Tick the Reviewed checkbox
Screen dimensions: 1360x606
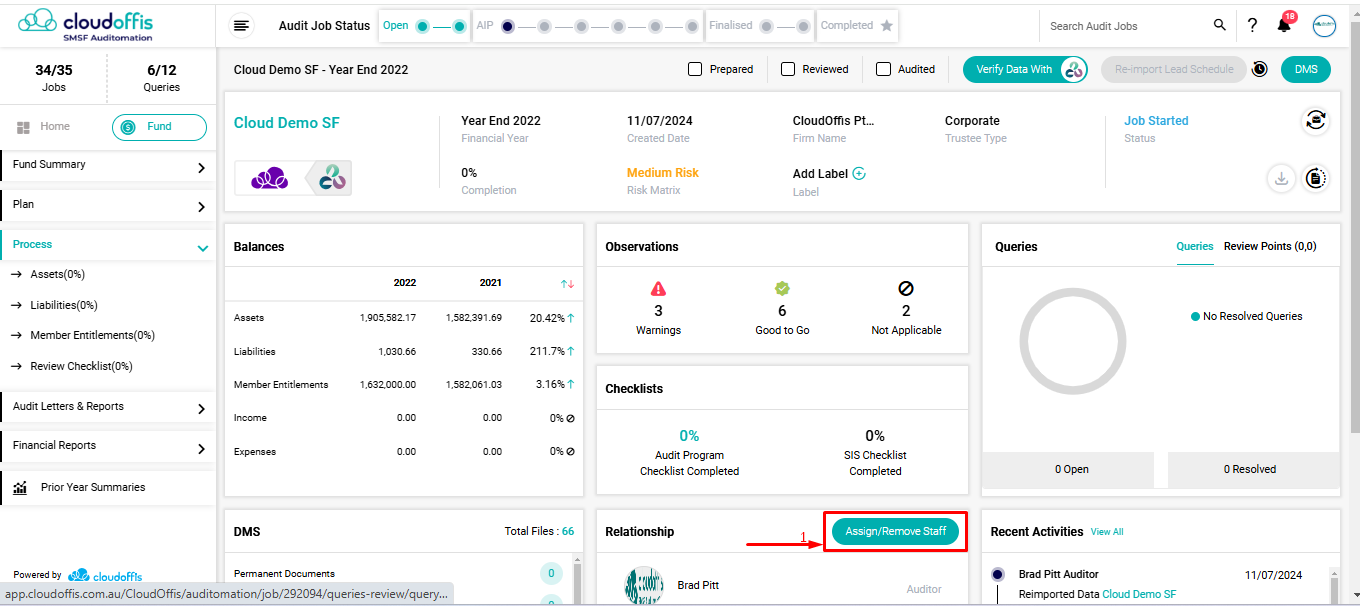pos(787,69)
